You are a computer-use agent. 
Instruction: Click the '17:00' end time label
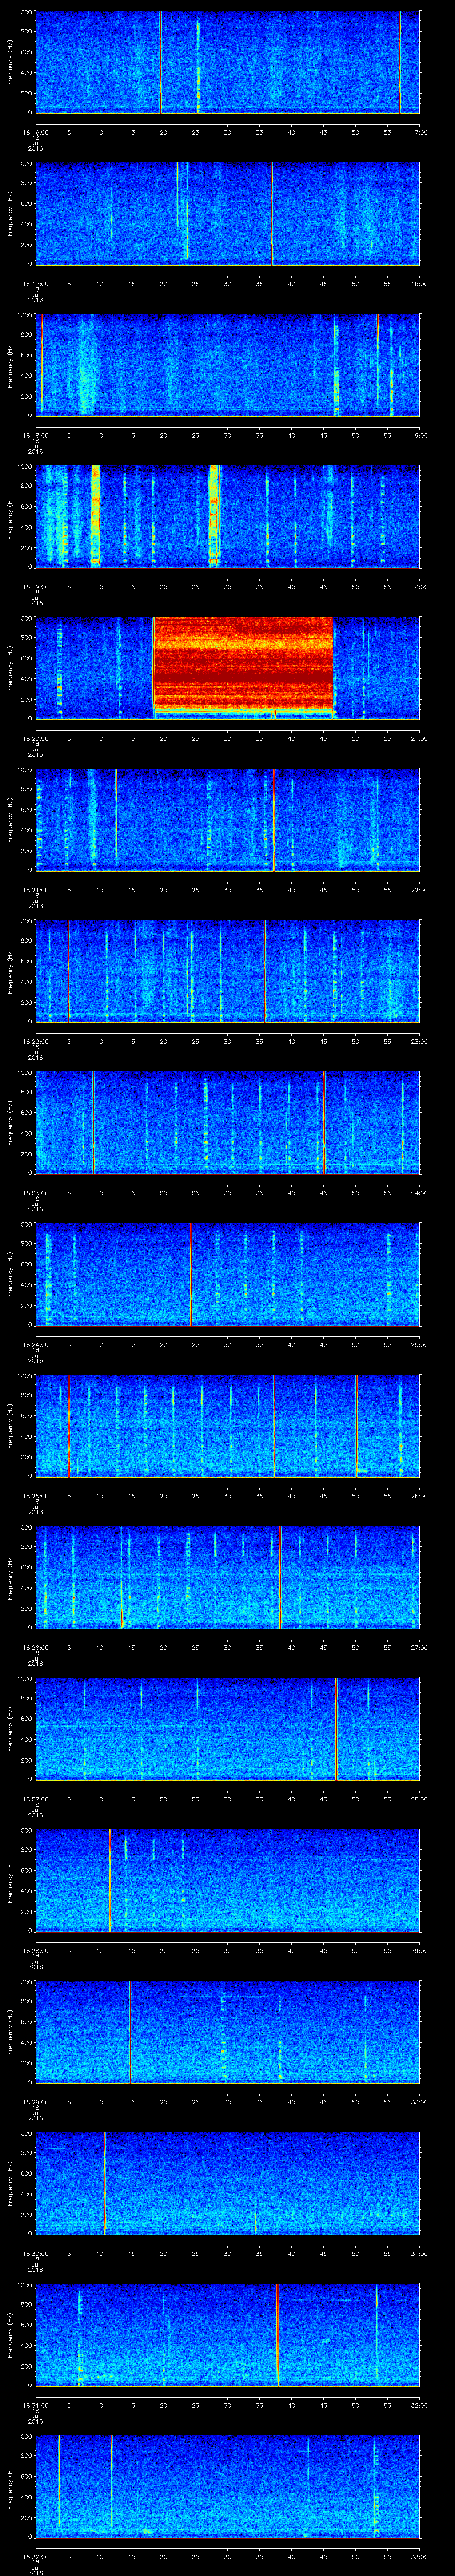(x=419, y=131)
